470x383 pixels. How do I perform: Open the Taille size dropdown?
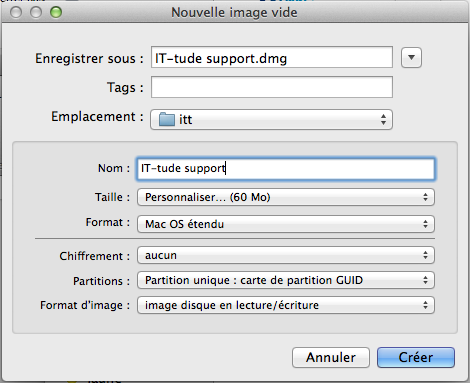tap(286, 197)
